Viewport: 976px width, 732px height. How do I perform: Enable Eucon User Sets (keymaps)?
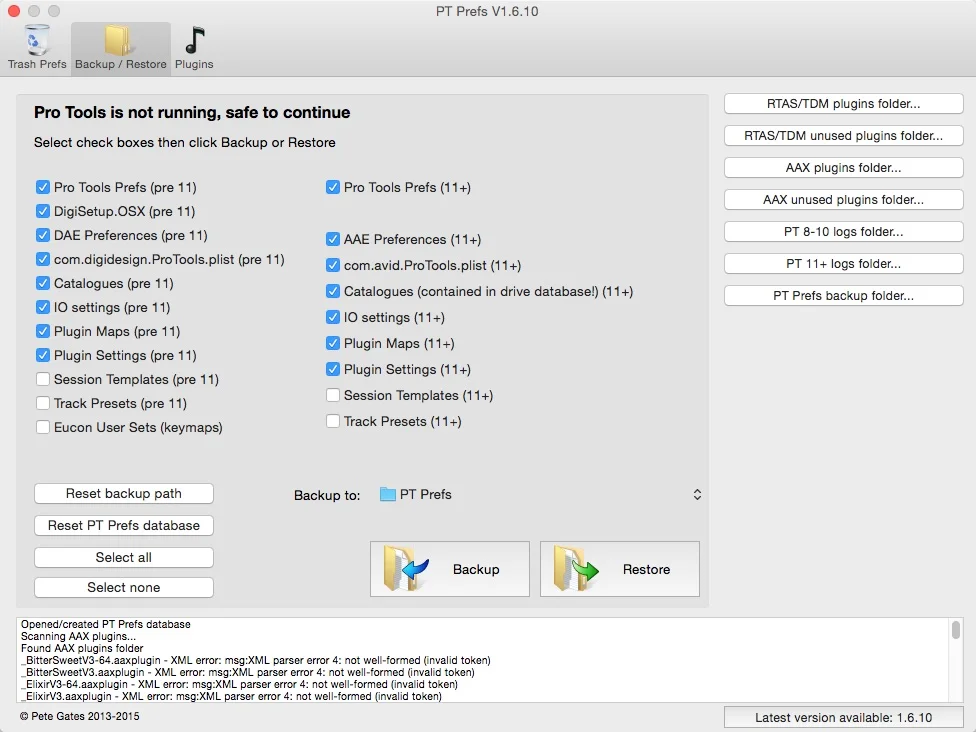coord(43,427)
